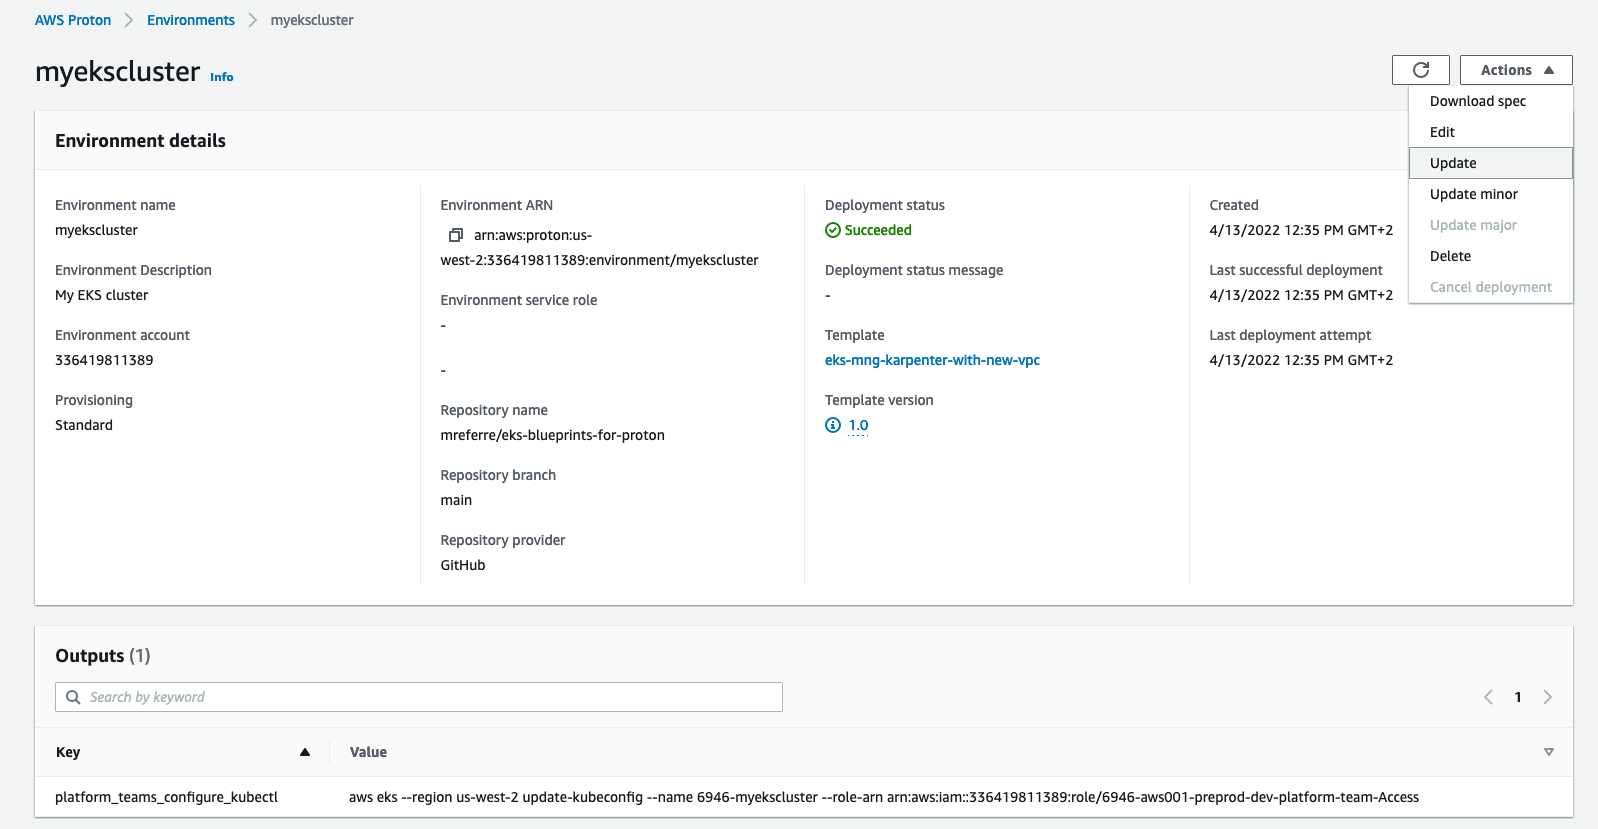The width and height of the screenshot is (1598, 829).
Task: Click the Value column header
Action: coord(368,752)
